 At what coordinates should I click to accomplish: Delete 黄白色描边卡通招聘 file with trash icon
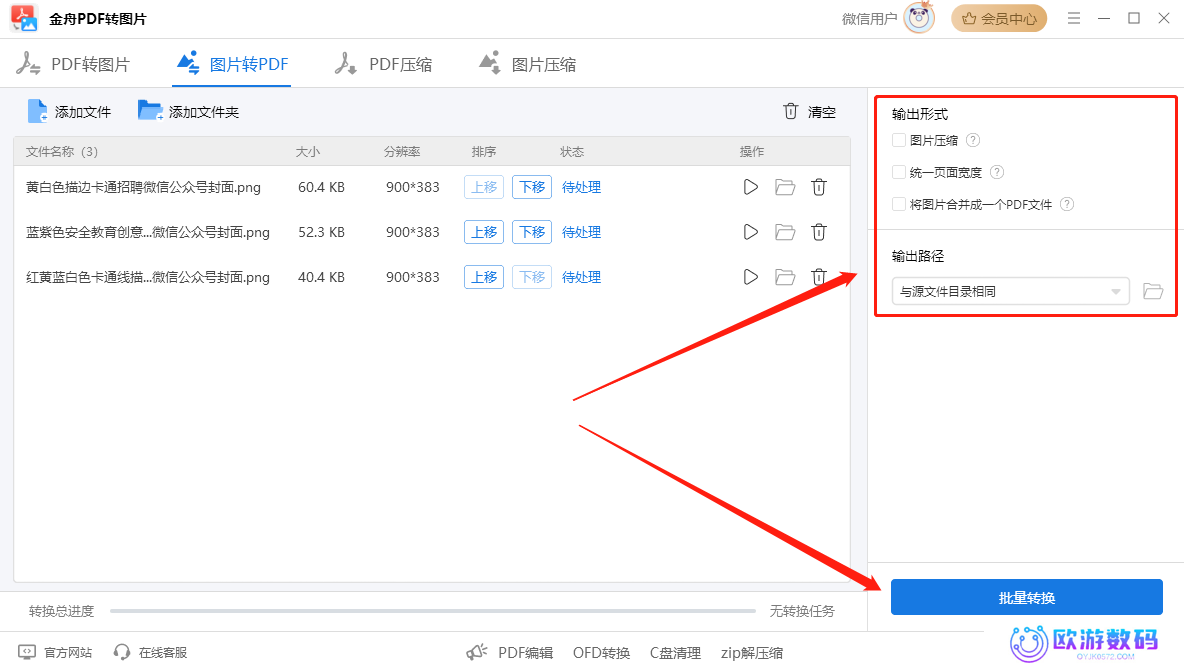(x=819, y=187)
